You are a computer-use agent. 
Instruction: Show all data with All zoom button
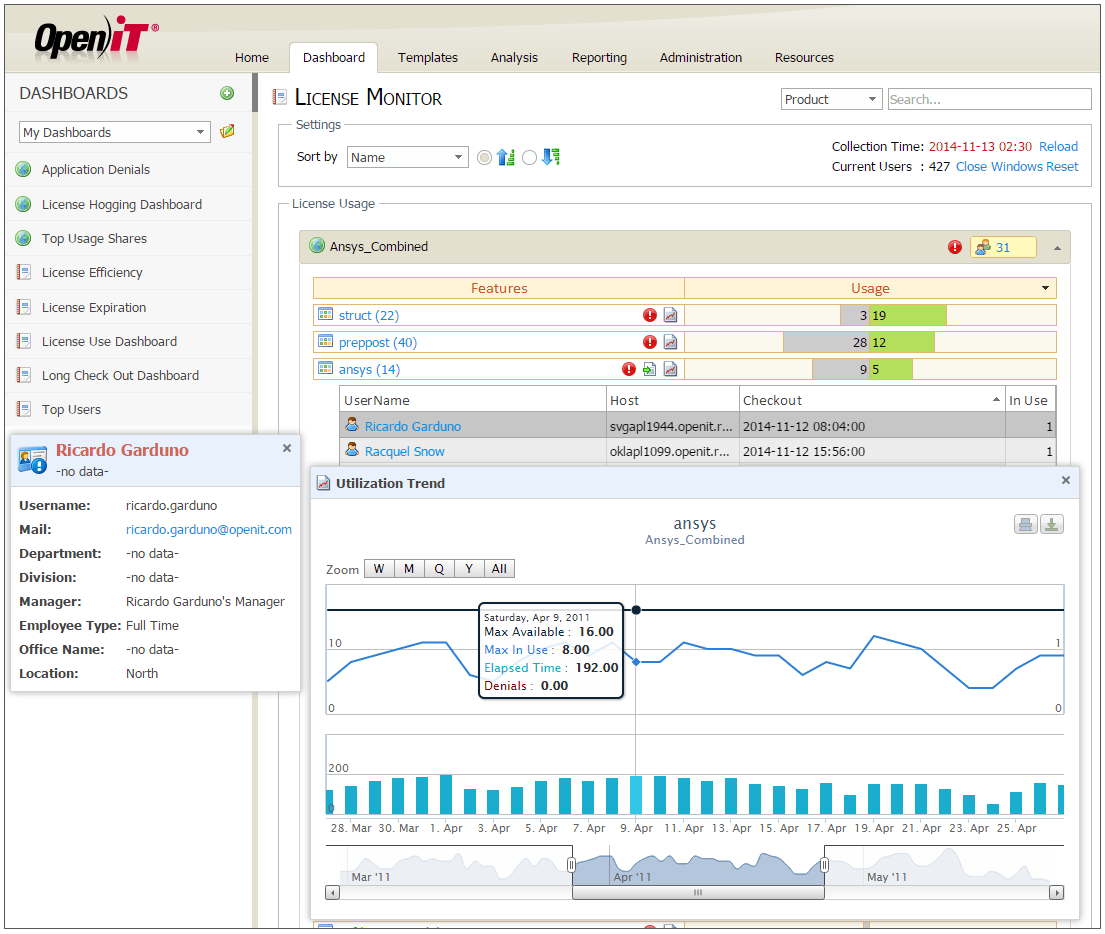[499, 569]
